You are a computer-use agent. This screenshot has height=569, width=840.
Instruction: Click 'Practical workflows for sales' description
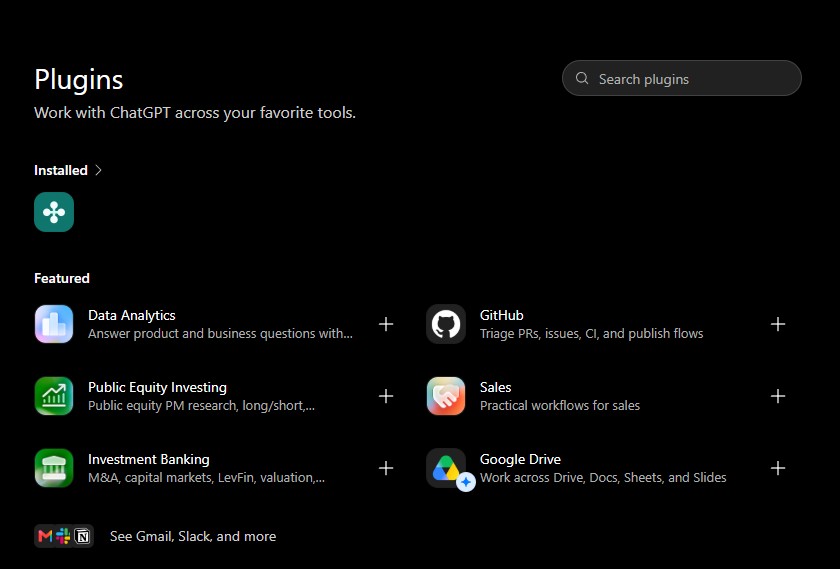click(560, 406)
